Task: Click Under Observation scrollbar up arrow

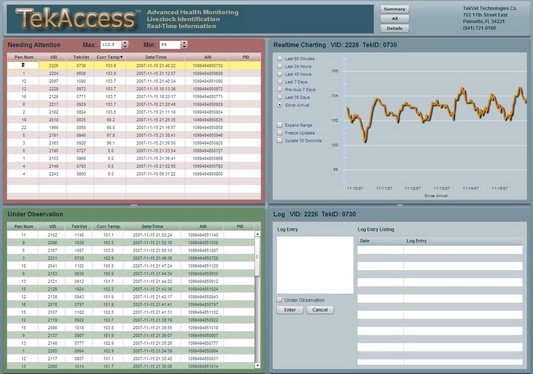Action: coord(257,234)
